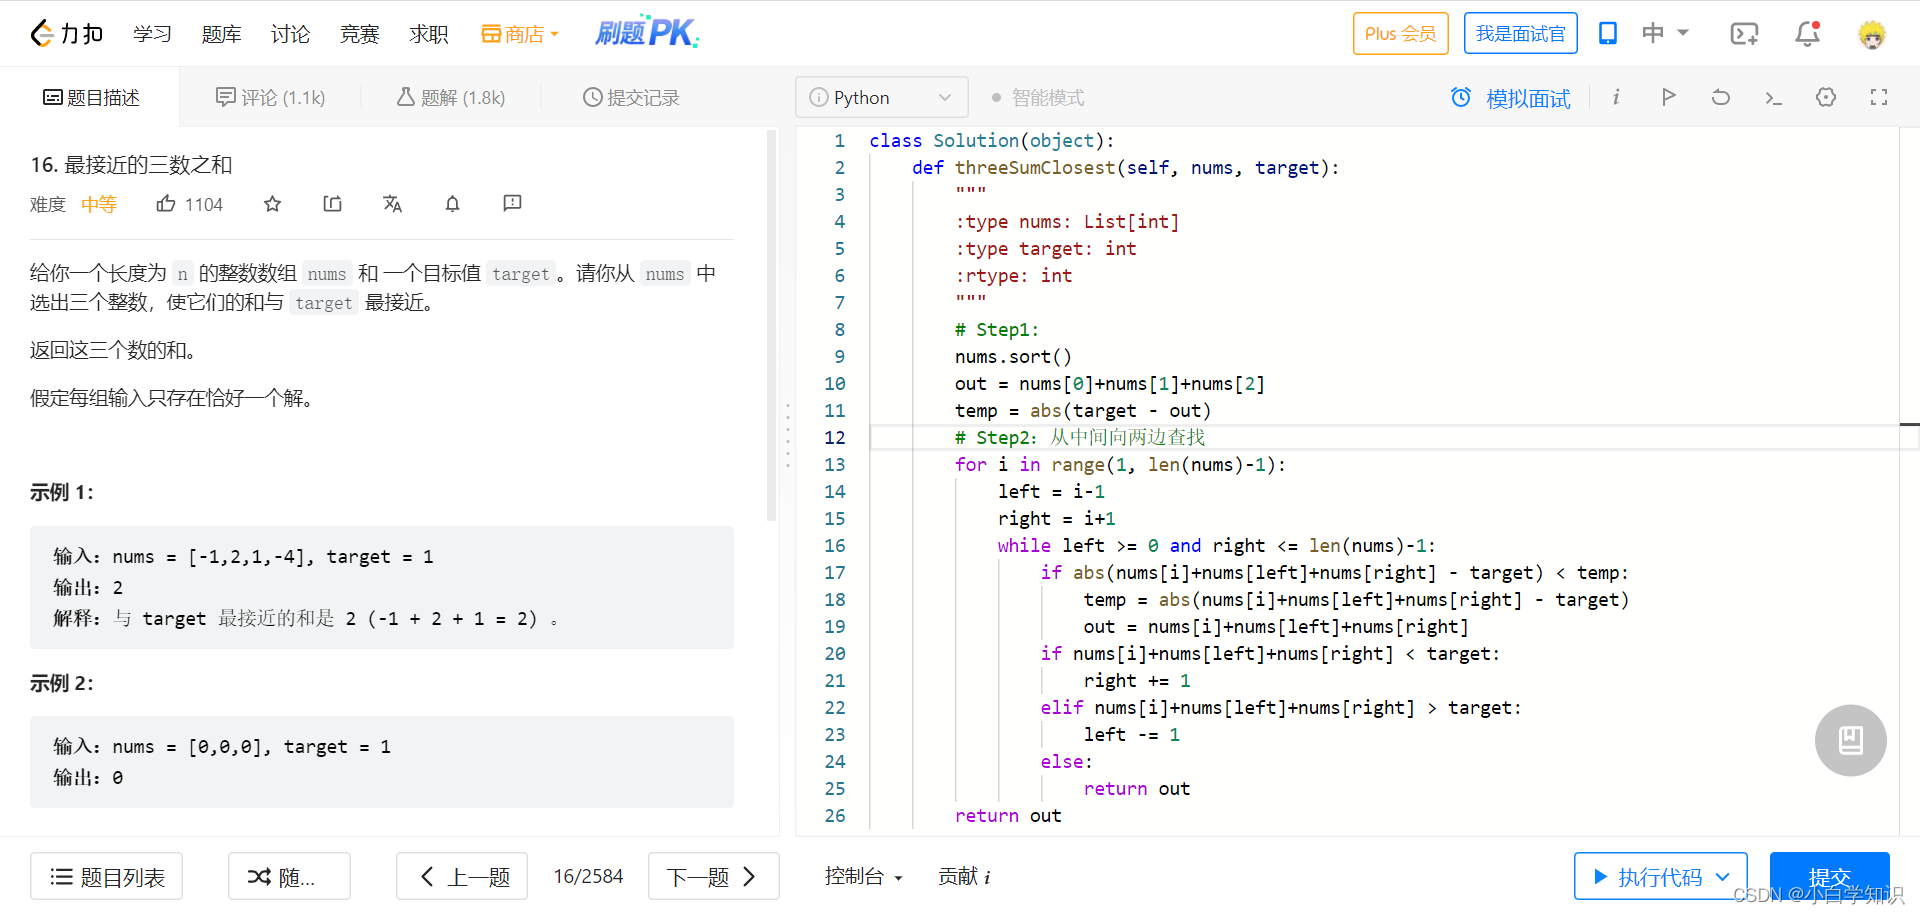Click the Plus 会员 button
The height and width of the screenshot is (914, 1920).
click(1400, 33)
